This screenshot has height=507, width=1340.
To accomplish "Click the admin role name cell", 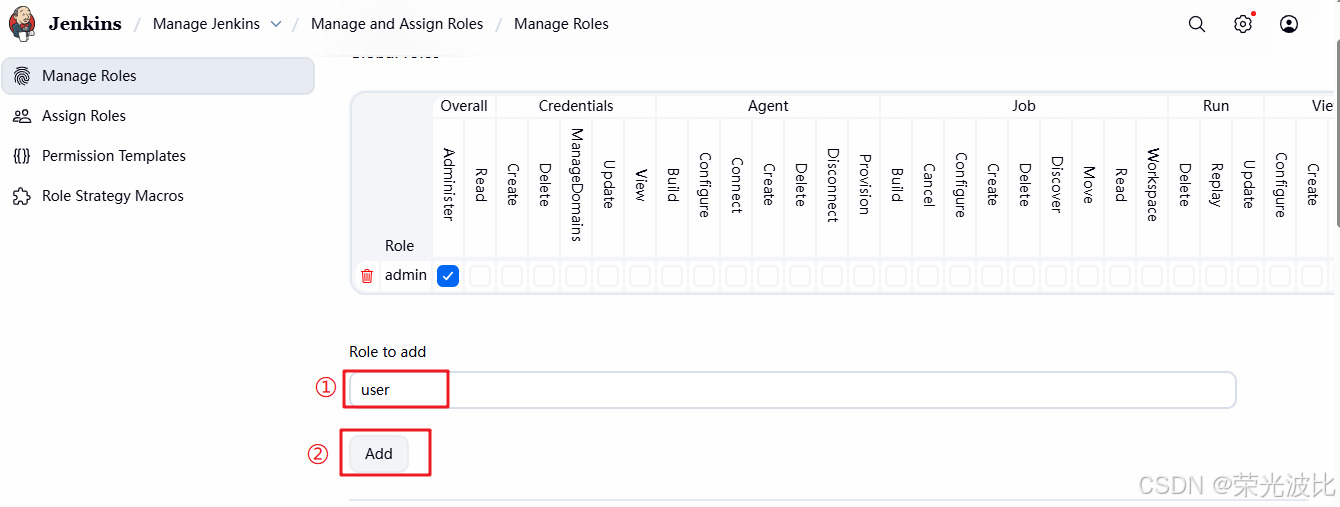I will click(x=406, y=275).
